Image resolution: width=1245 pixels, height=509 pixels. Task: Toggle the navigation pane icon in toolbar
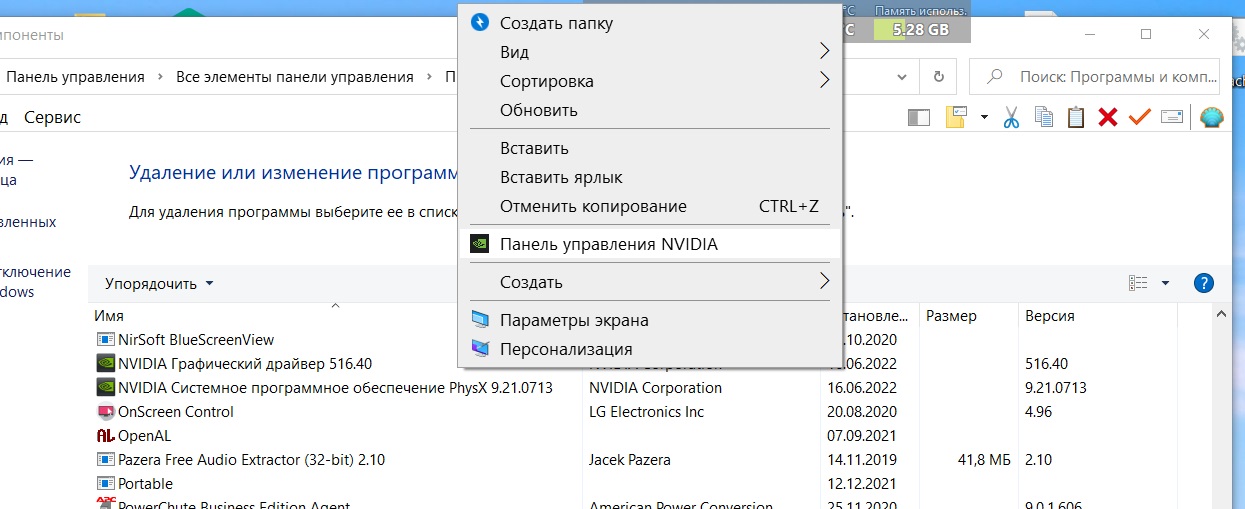click(x=918, y=117)
